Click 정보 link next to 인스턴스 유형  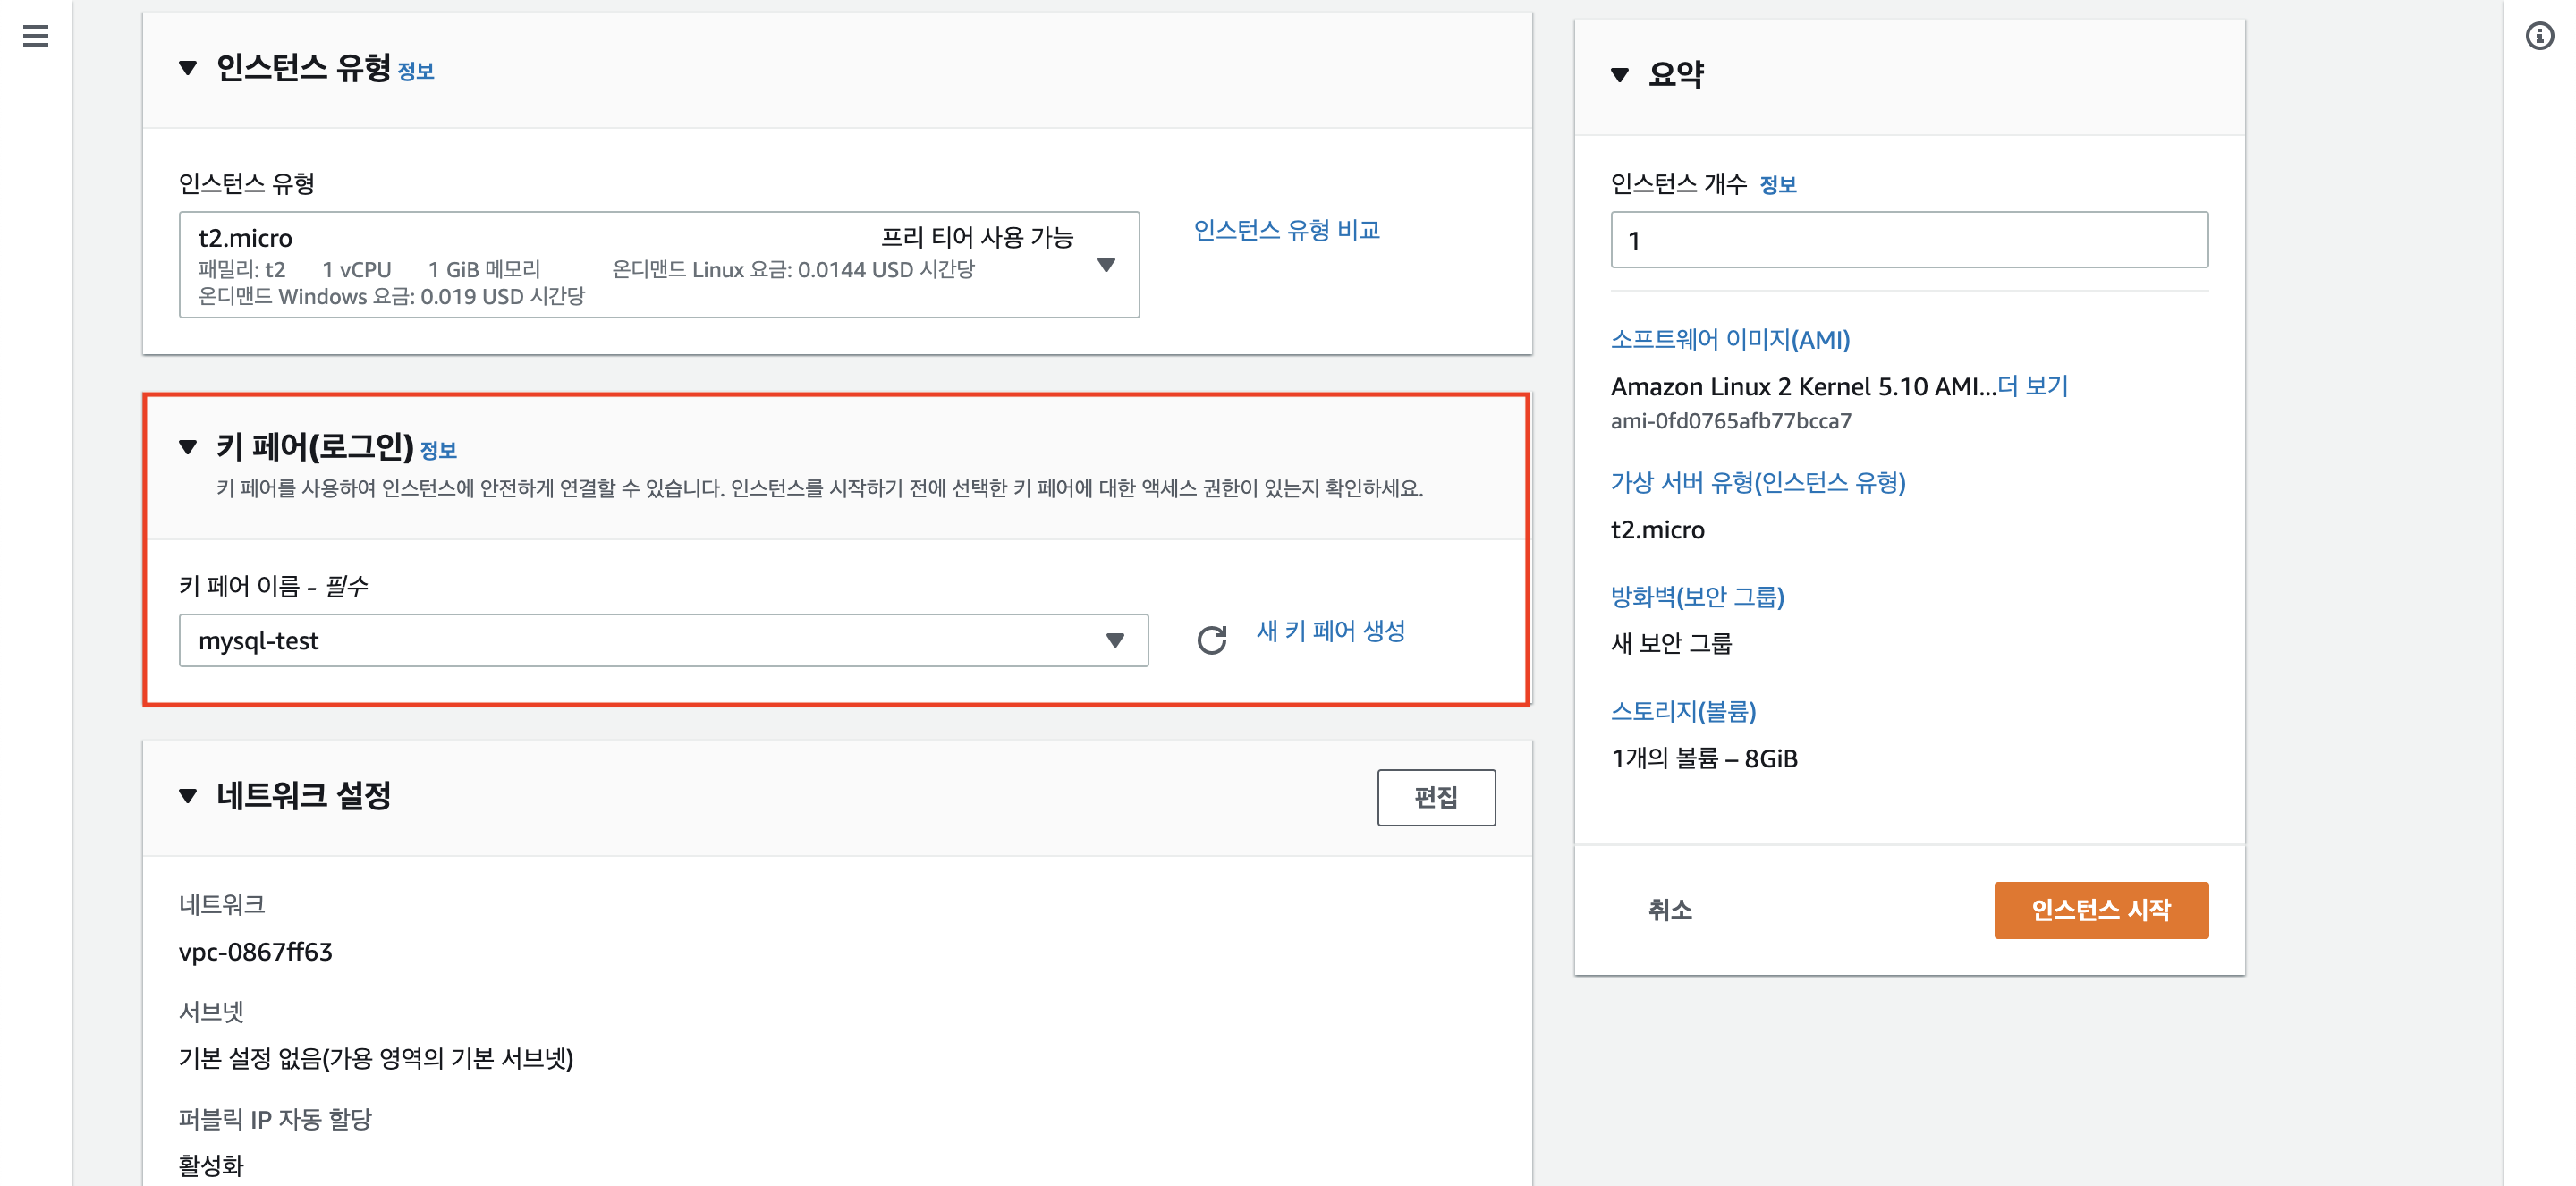pos(415,71)
